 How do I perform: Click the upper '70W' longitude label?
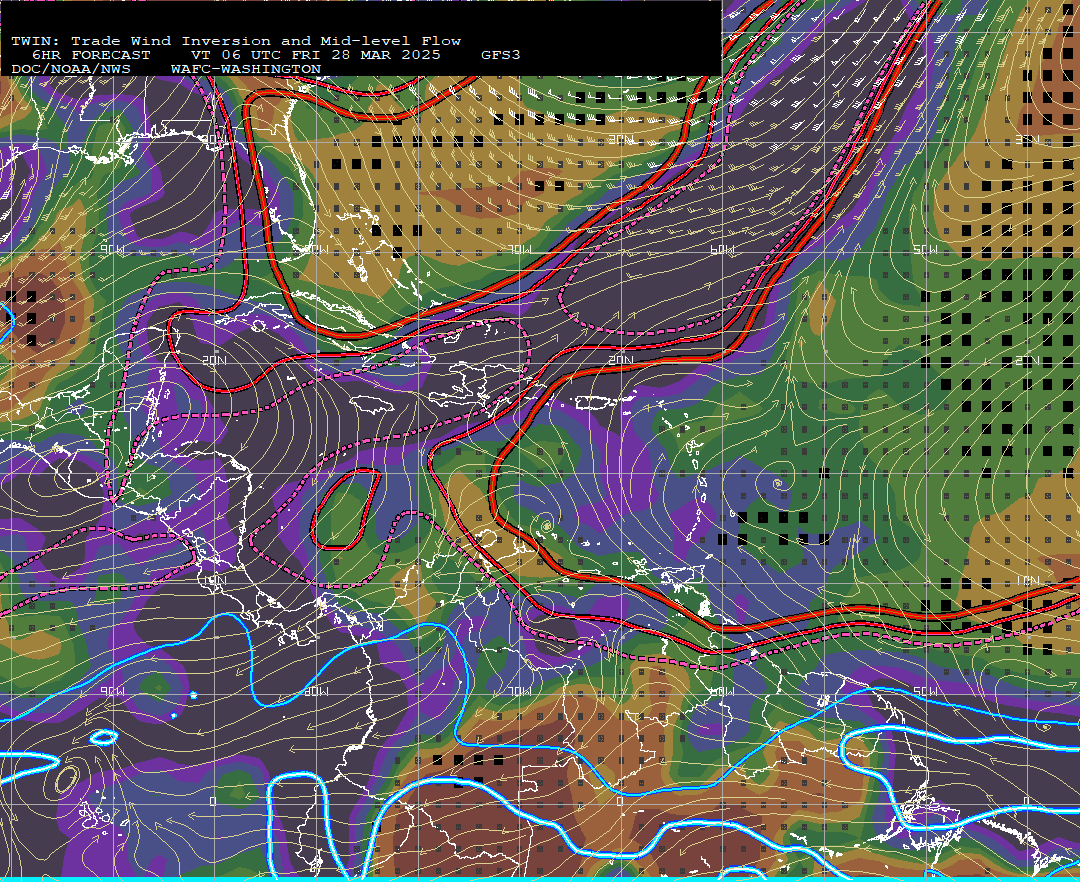tap(521, 250)
